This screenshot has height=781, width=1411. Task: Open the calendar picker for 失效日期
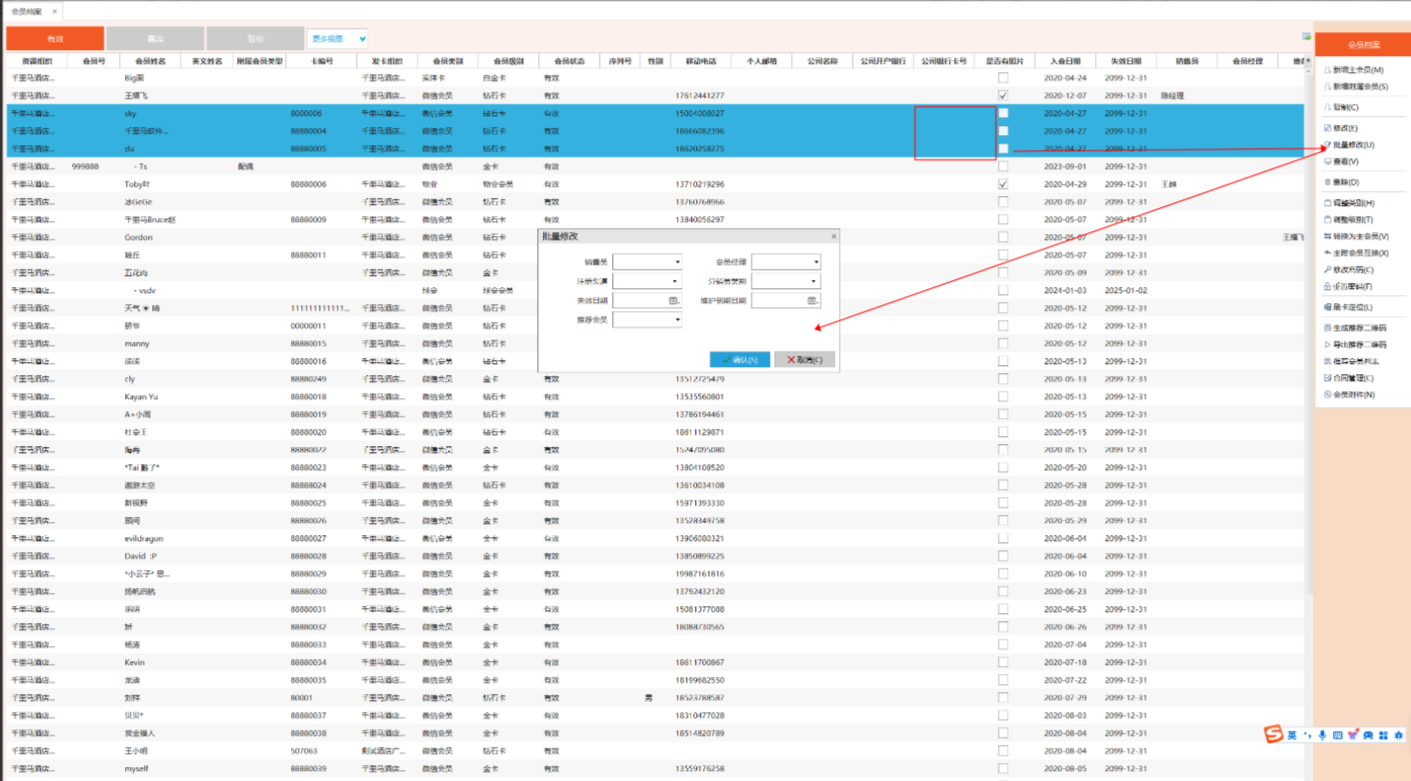(x=673, y=300)
